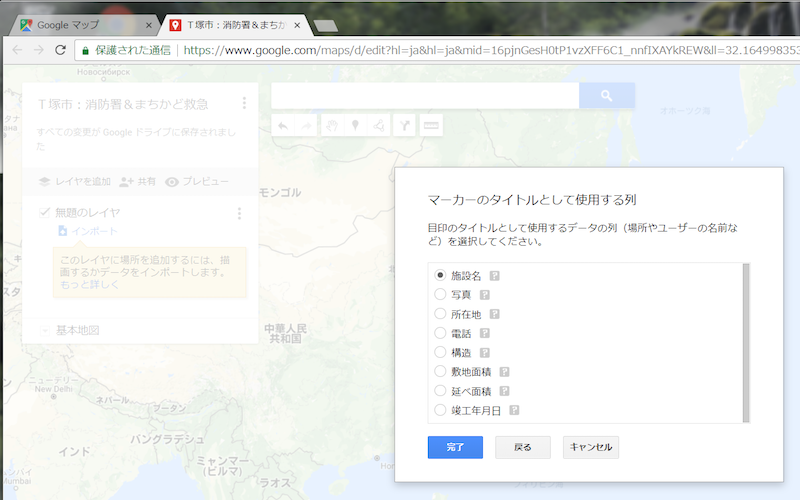Select the add marker pin tool

click(356, 126)
